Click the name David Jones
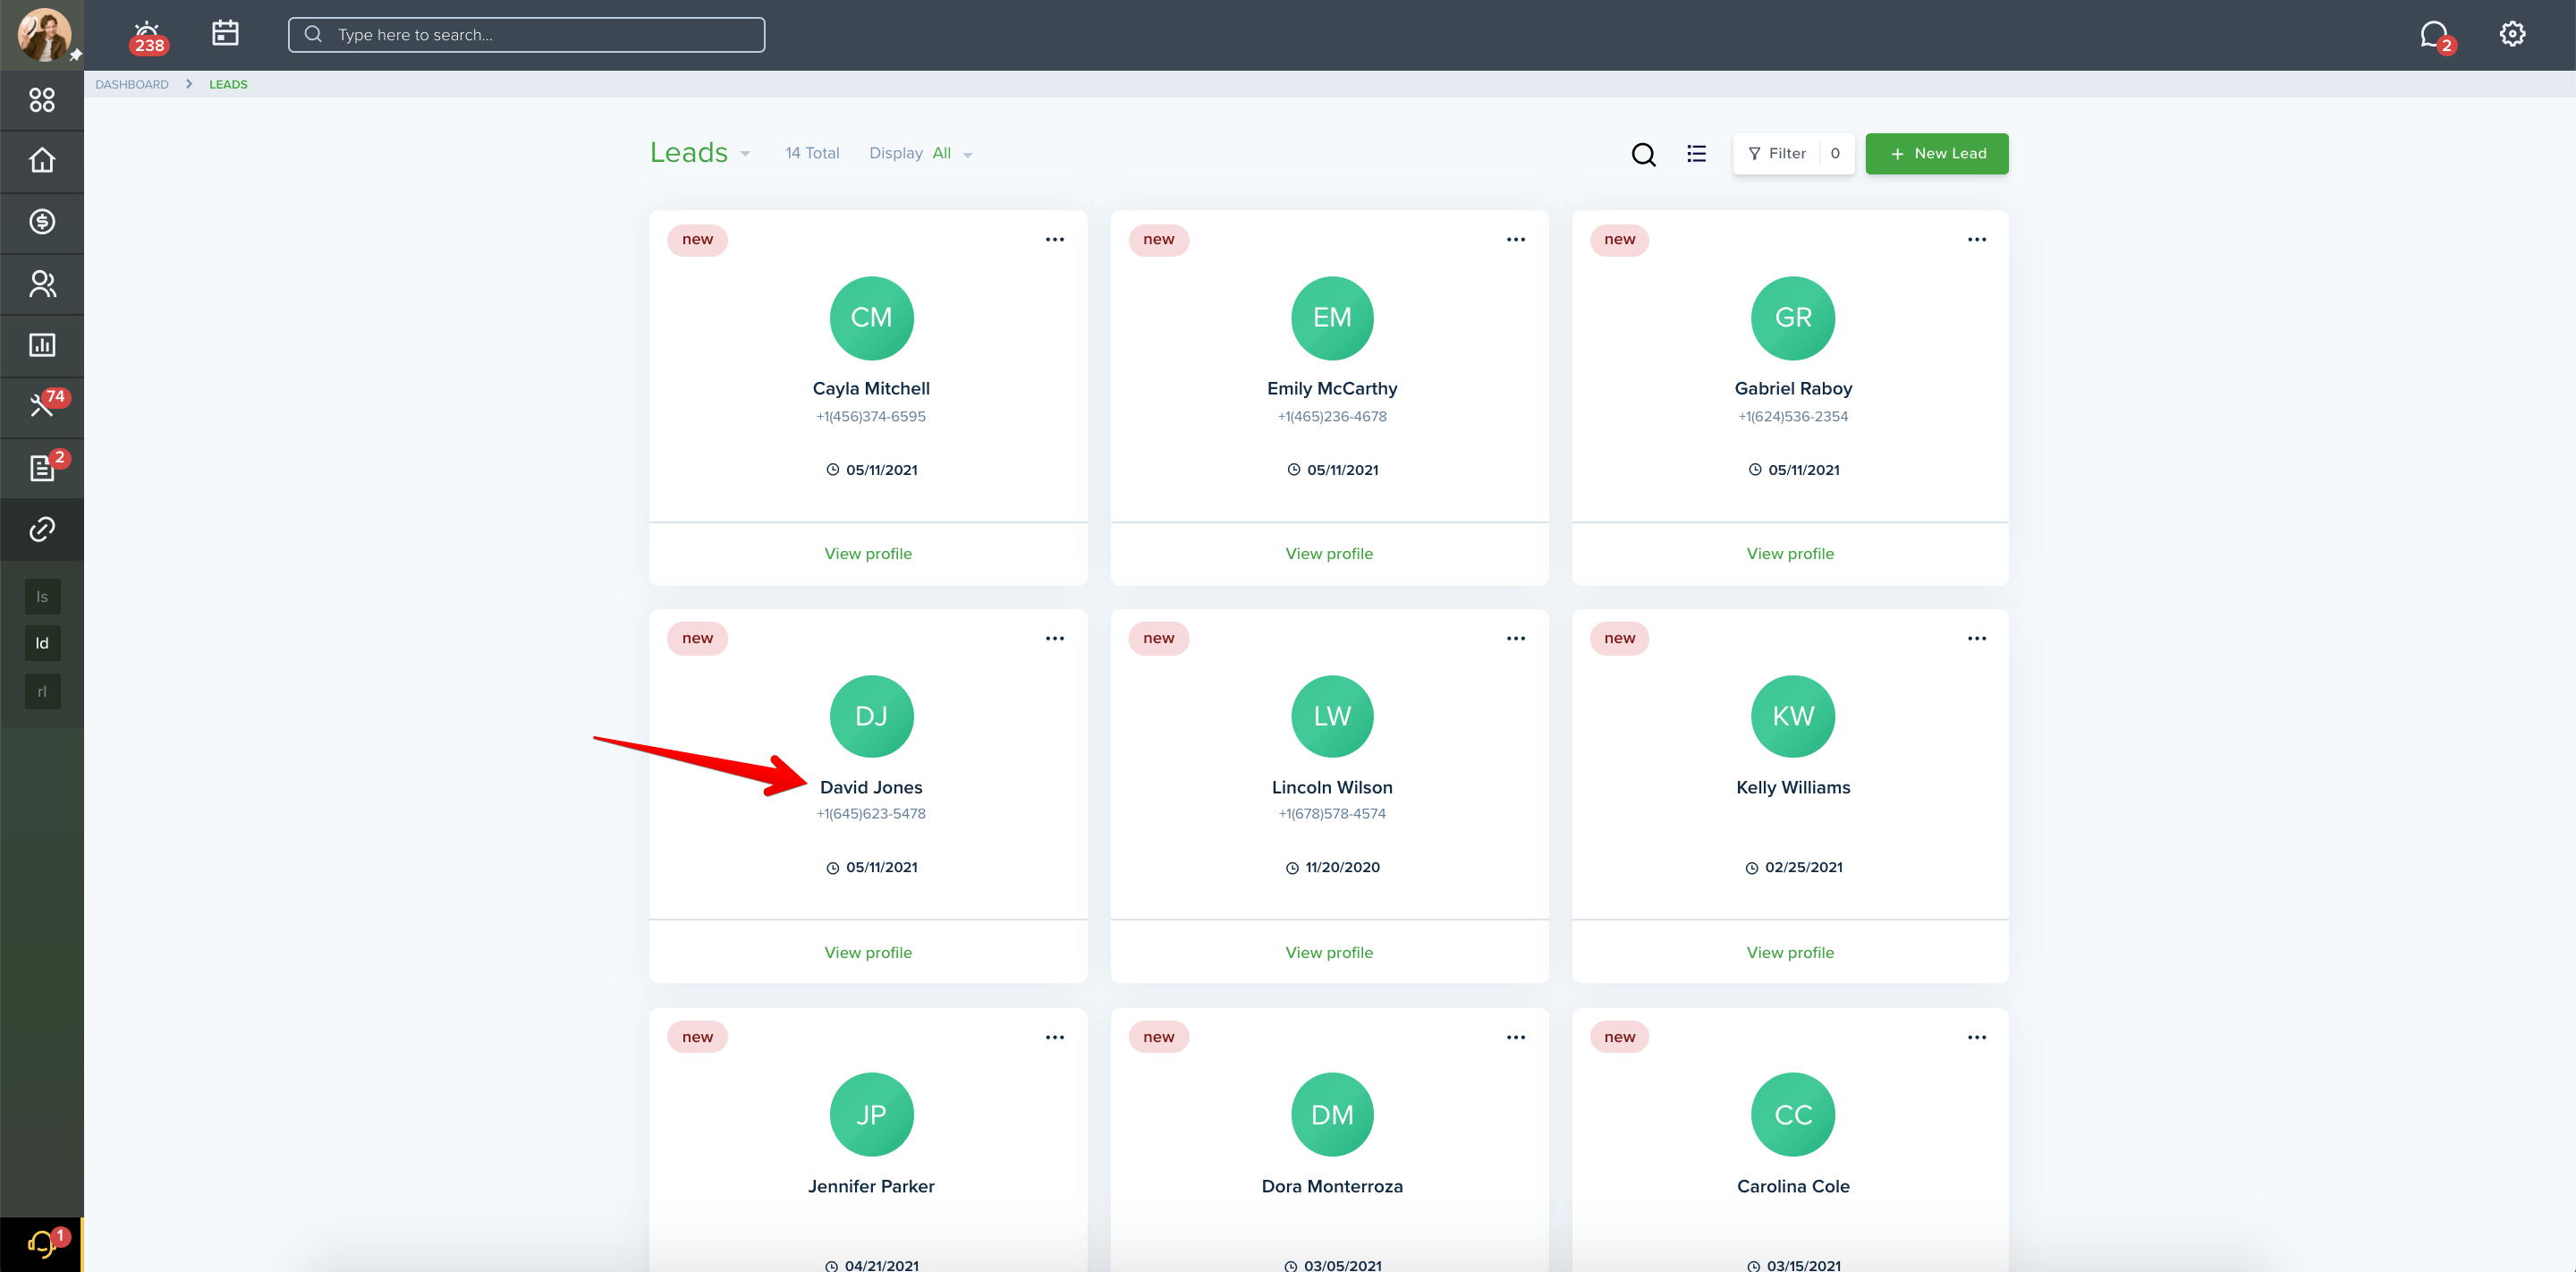The width and height of the screenshot is (2576, 1272). point(871,788)
